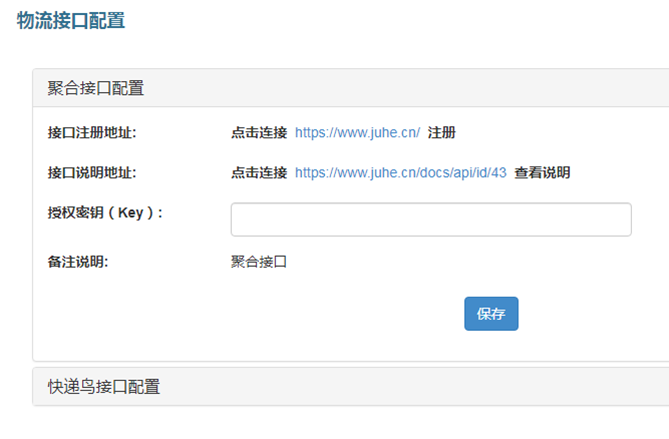This screenshot has width=669, height=439.
Task: Click the 查看说明 text after docs link
Action: pyautogui.click(x=542, y=173)
